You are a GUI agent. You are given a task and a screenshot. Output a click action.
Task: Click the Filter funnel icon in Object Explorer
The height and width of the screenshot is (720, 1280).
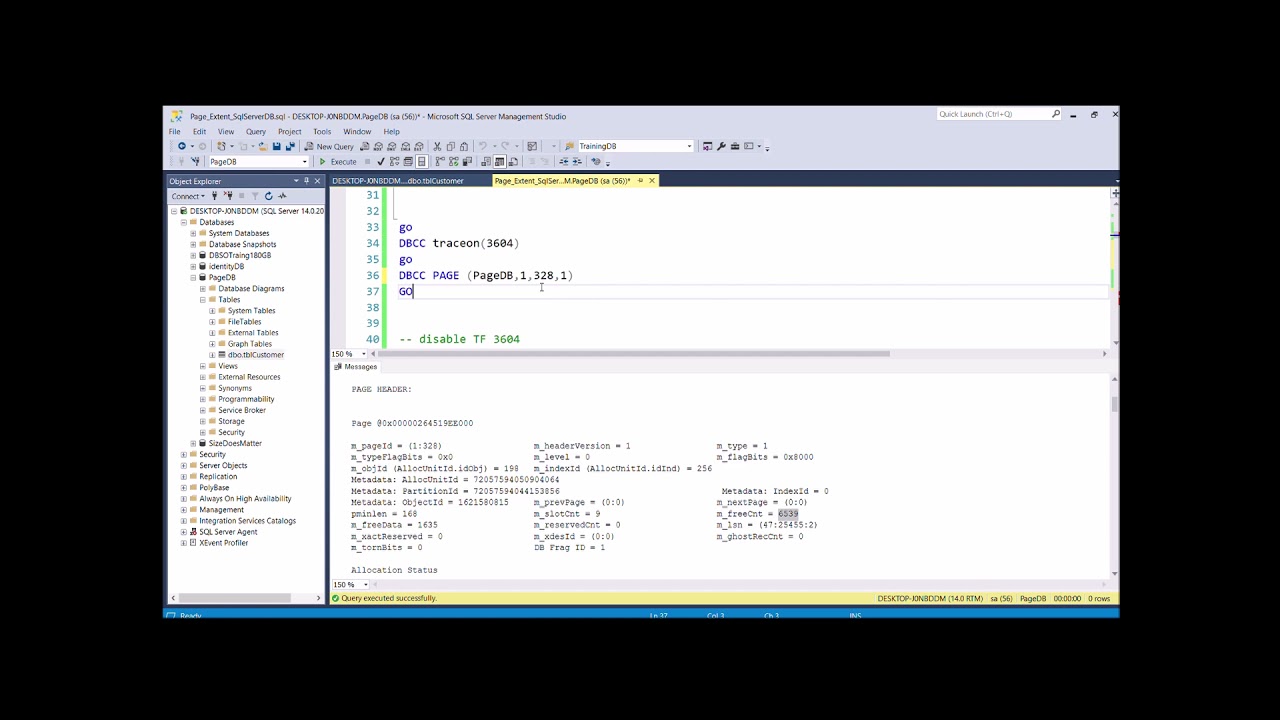pyautogui.click(x=255, y=196)
